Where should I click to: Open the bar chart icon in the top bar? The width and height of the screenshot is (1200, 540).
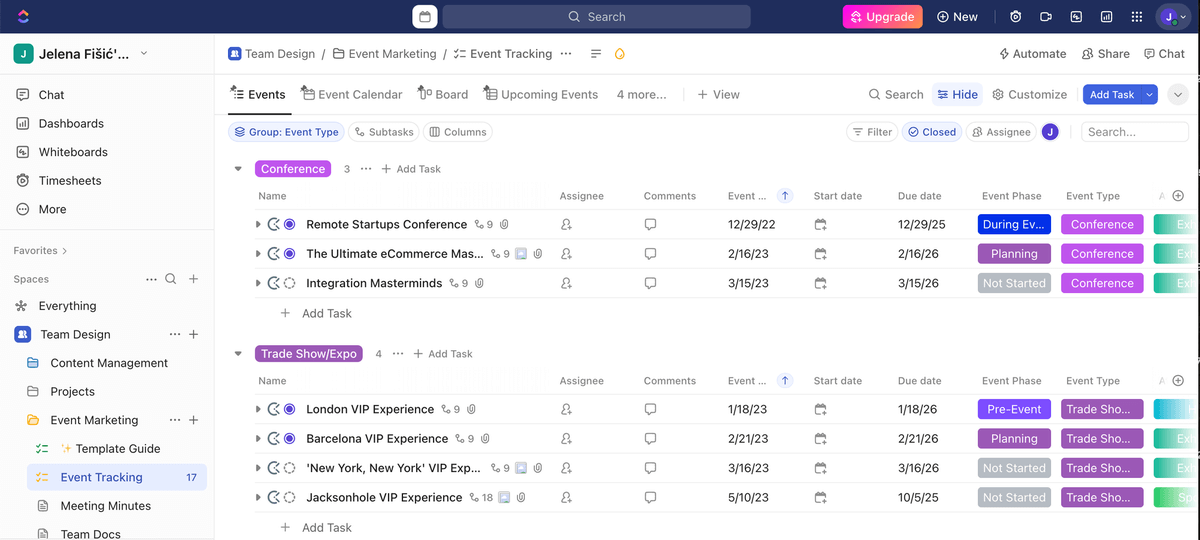click(1106, 17)
